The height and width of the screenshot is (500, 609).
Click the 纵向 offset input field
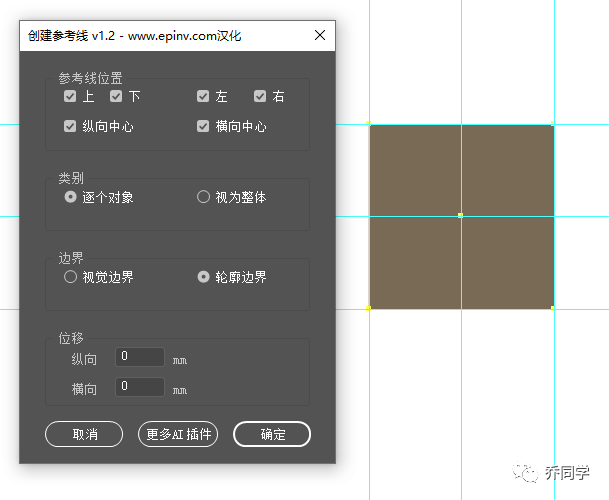(140, 357)
